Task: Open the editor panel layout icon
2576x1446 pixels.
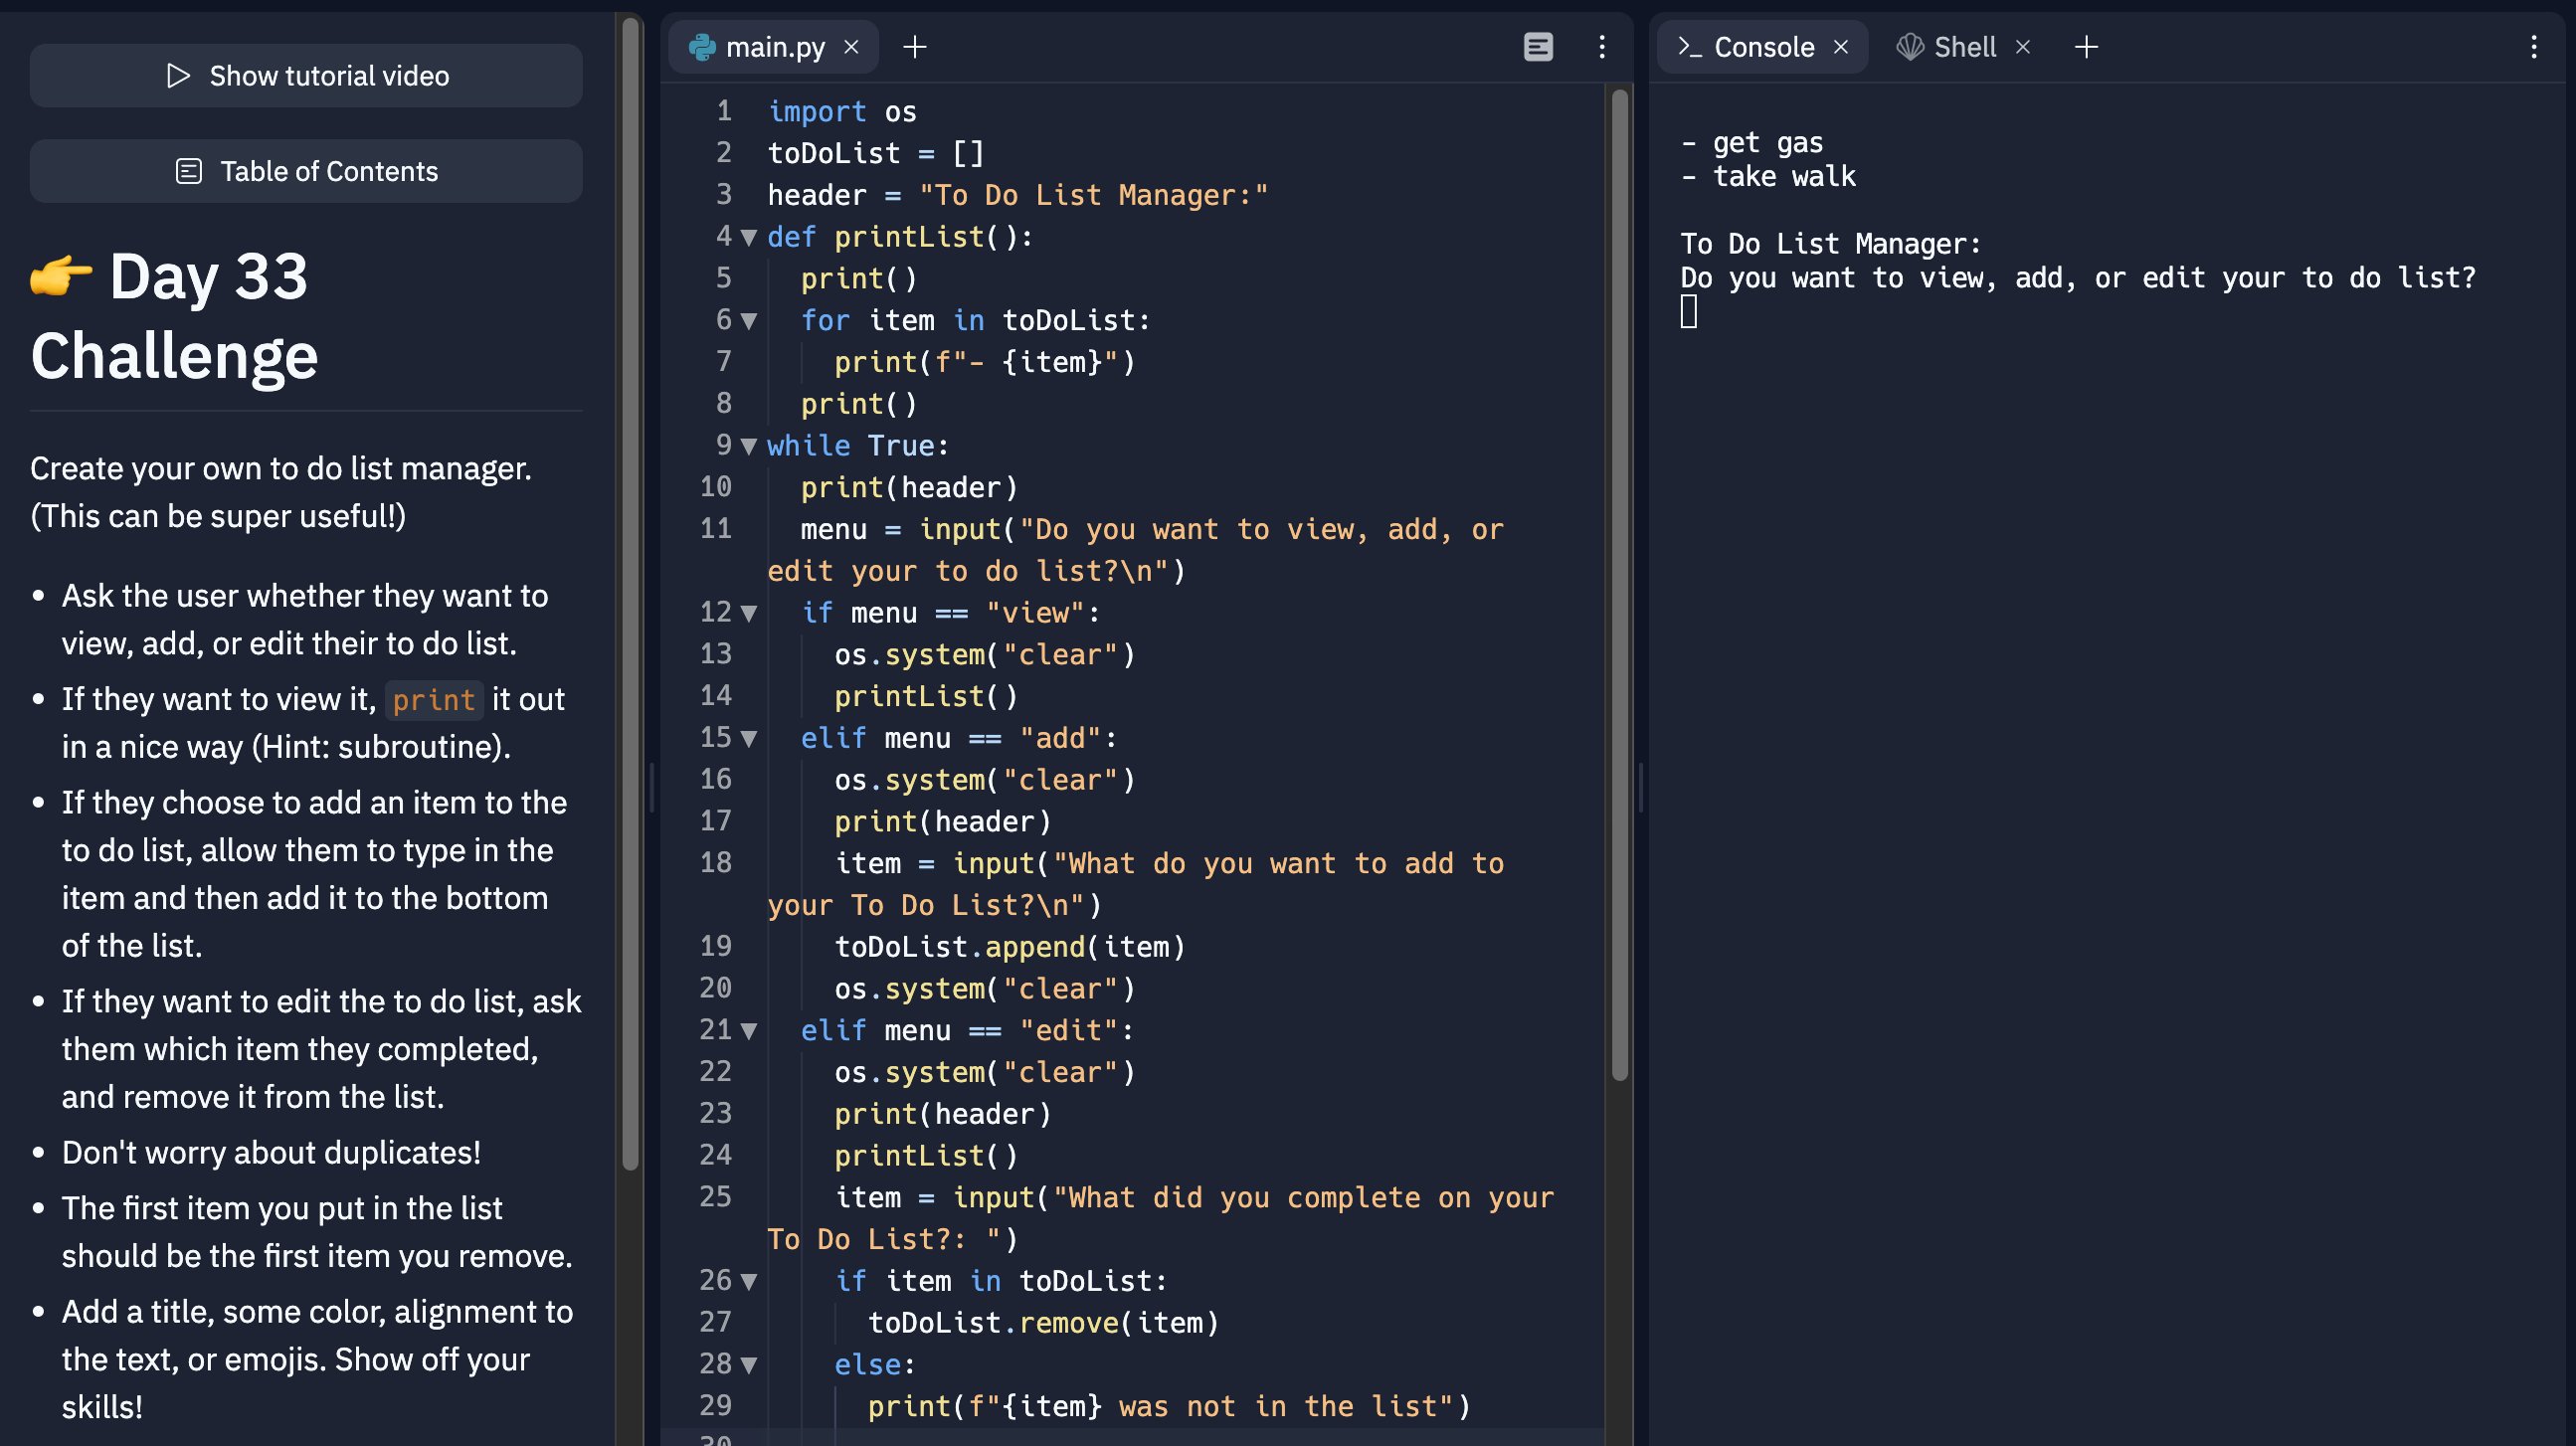Action: point(1538,47)
